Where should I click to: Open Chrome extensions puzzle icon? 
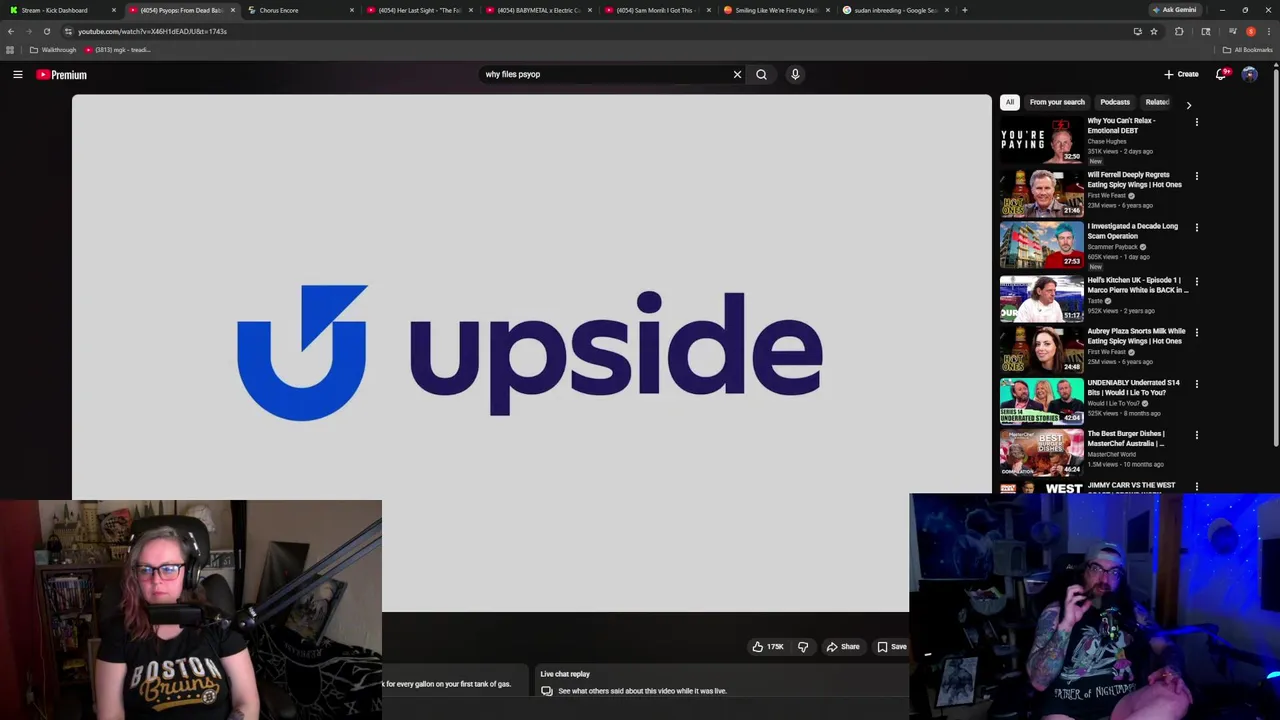point(1179,31)
